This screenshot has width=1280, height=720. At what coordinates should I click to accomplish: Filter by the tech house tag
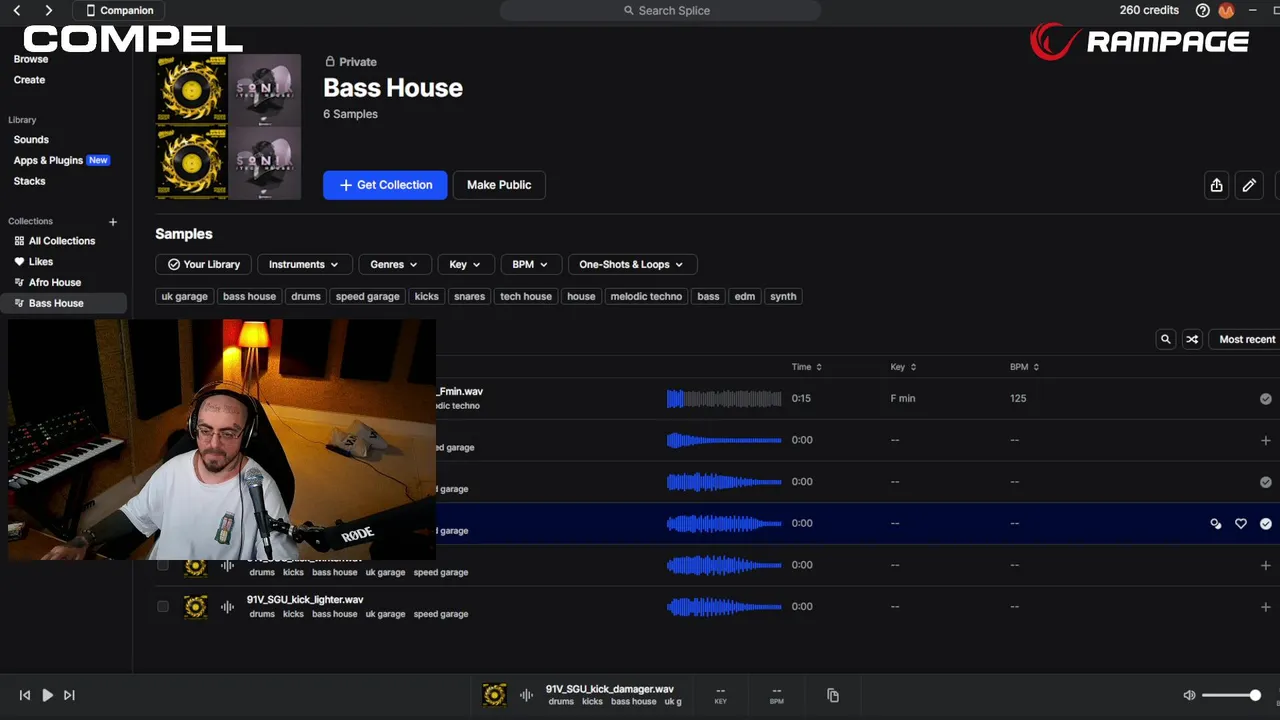[526, 296]
